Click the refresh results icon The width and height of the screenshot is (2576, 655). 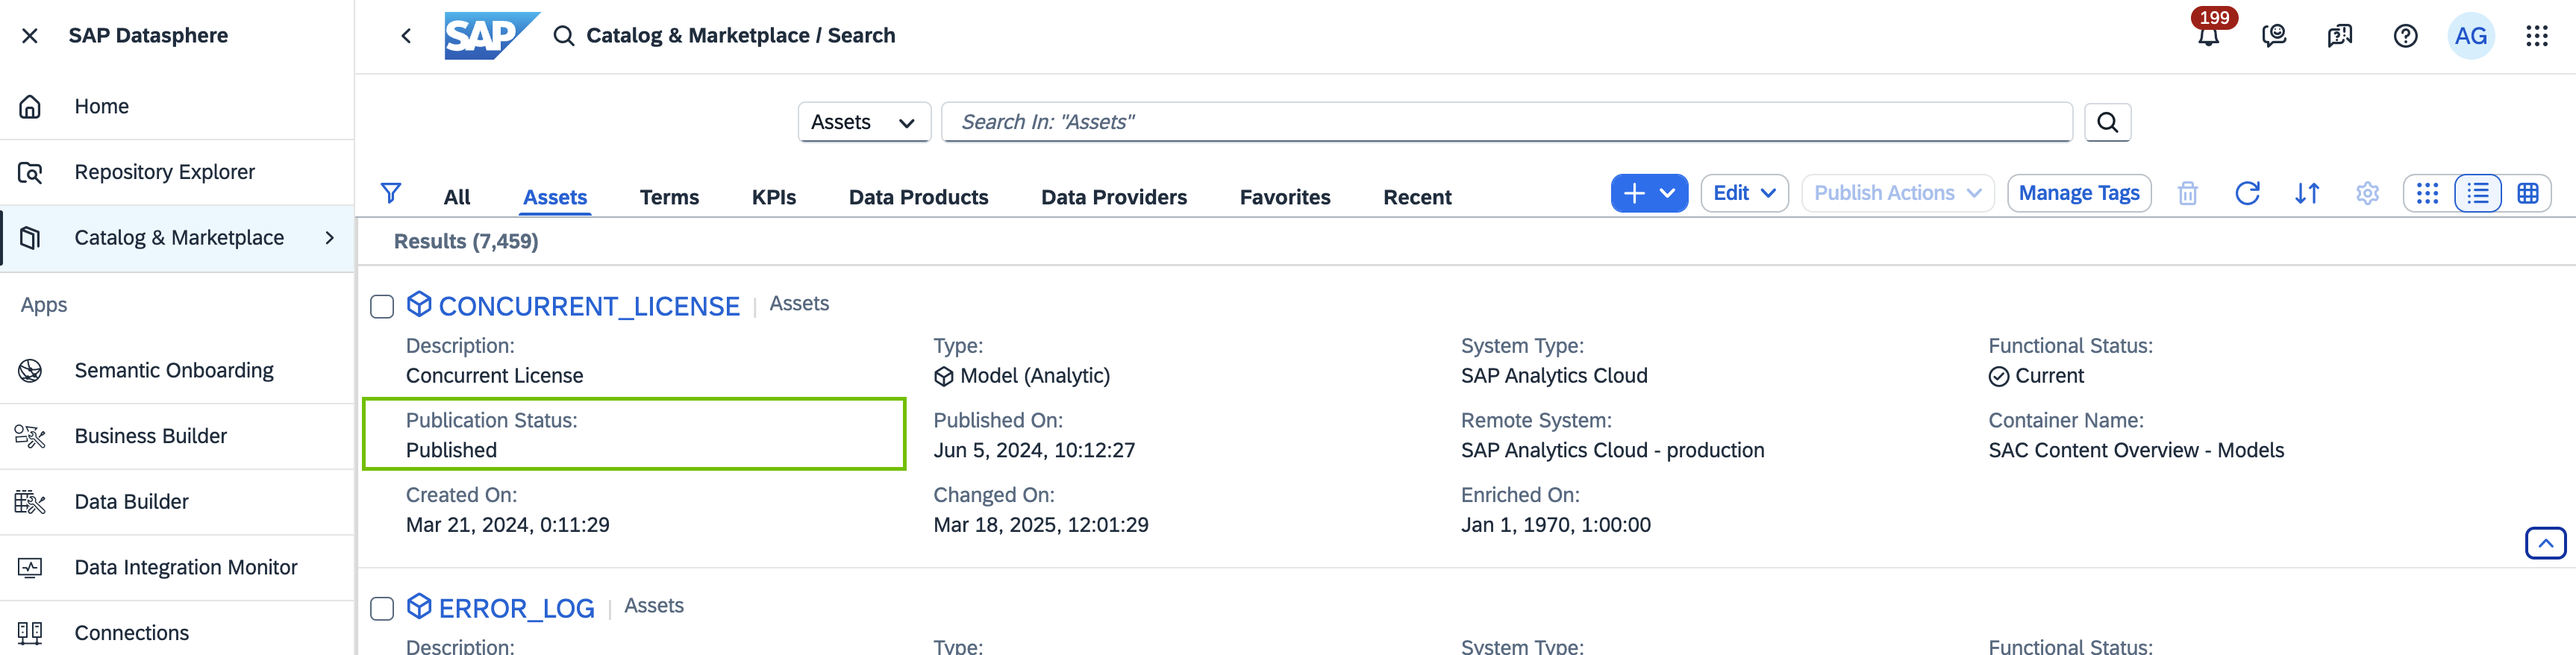click(2247, 193)
